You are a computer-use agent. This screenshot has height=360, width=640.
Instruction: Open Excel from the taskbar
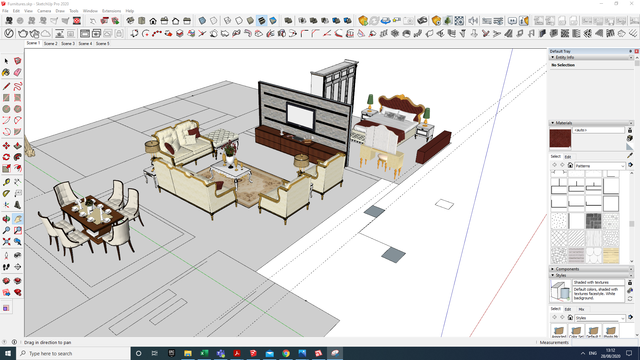coord(204,353)
